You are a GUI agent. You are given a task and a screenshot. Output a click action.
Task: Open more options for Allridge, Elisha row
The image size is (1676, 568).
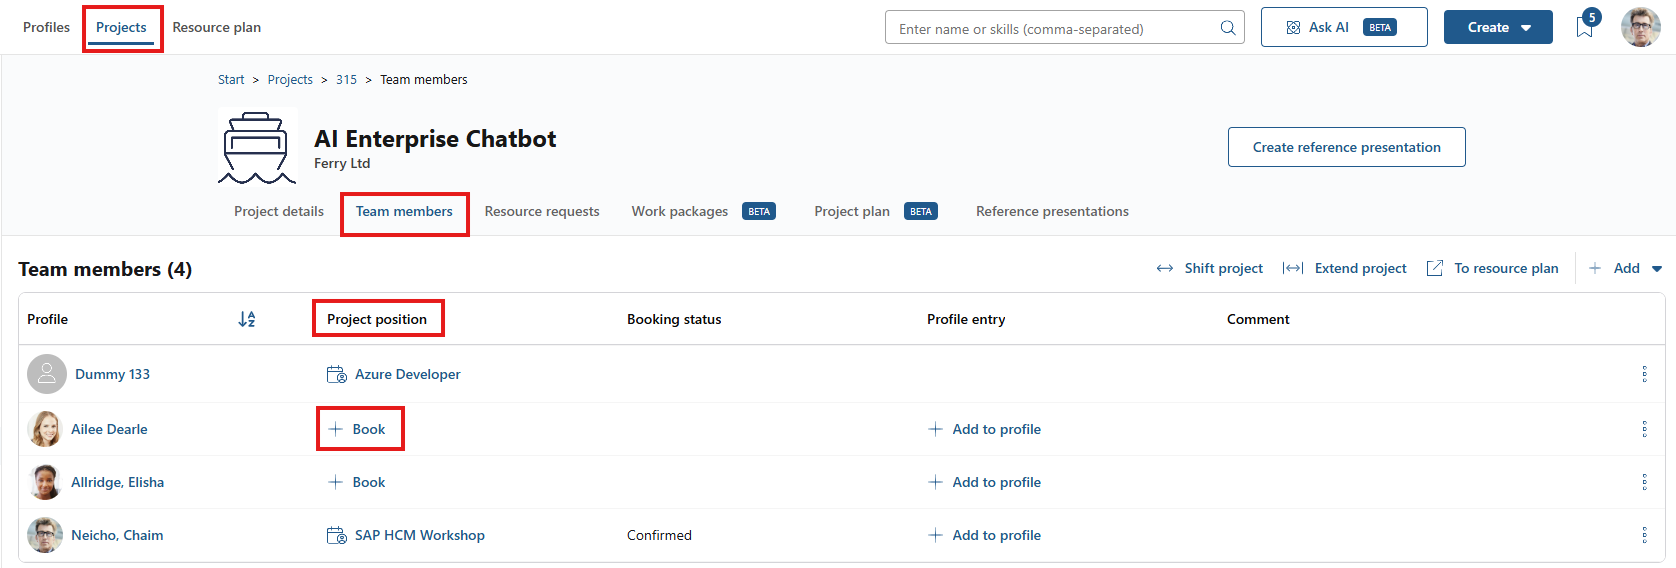tap(1644, 482)
